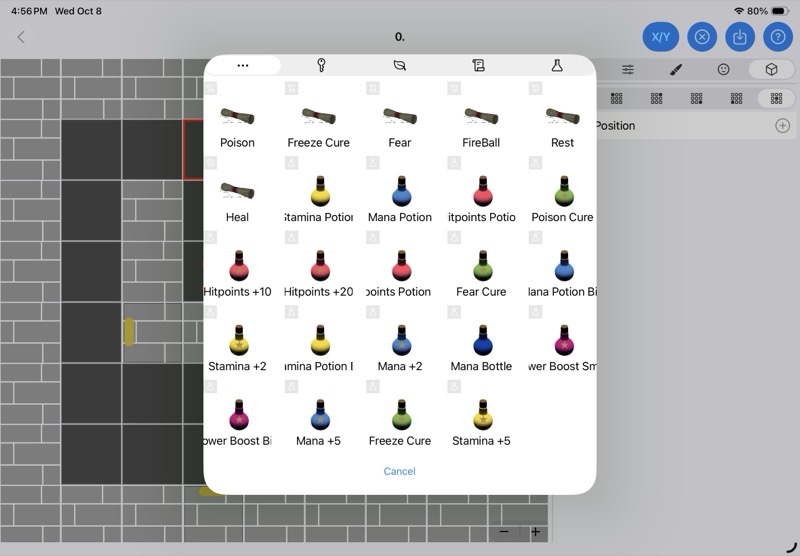Tap the download/save button in top bar

[740, 37]
